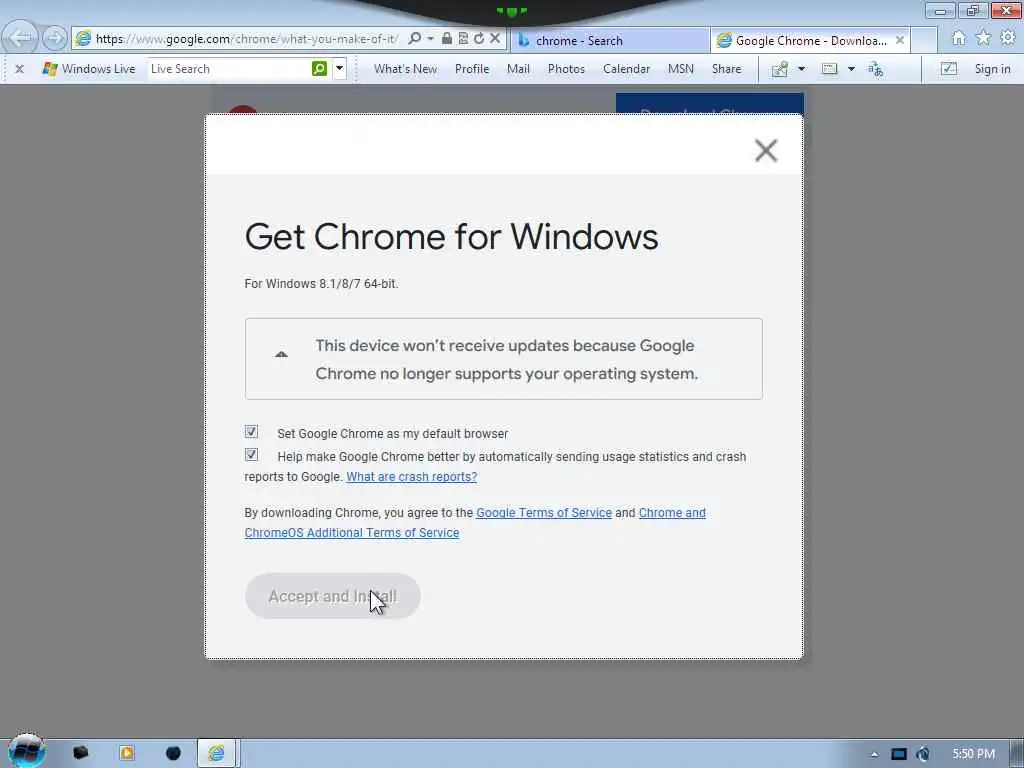Open What are crash reports? link

411,477
